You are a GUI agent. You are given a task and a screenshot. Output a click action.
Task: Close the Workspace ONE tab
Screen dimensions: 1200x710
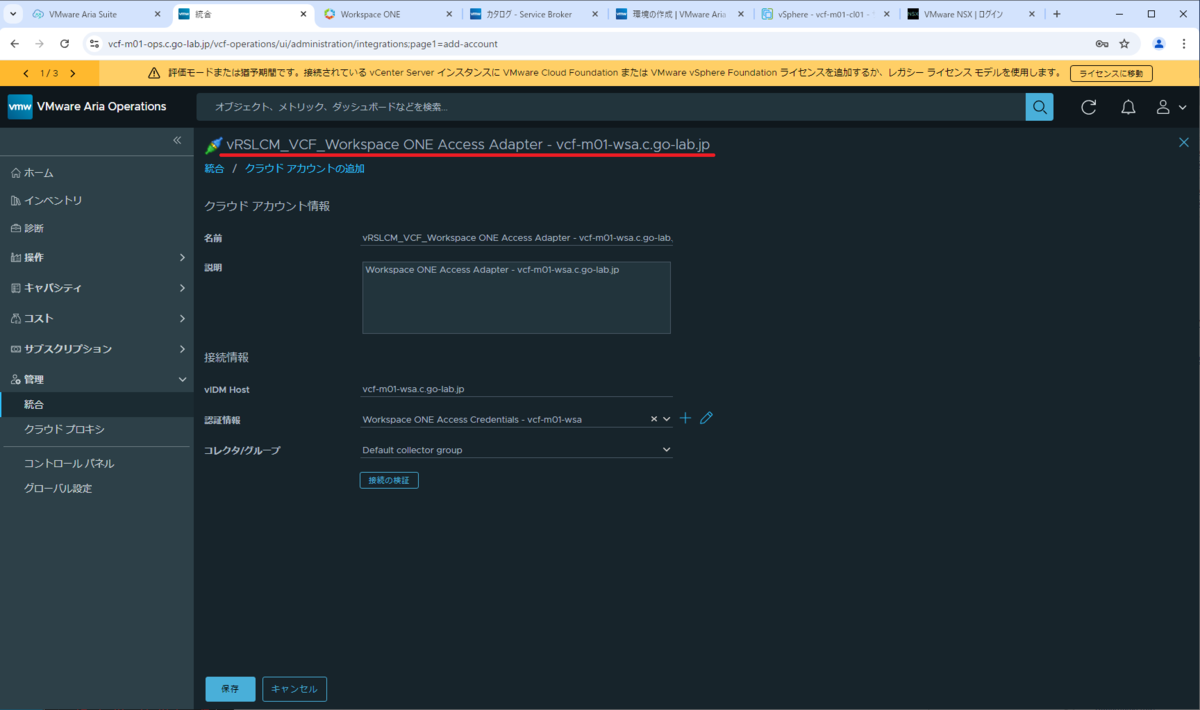tap(450, 14)
